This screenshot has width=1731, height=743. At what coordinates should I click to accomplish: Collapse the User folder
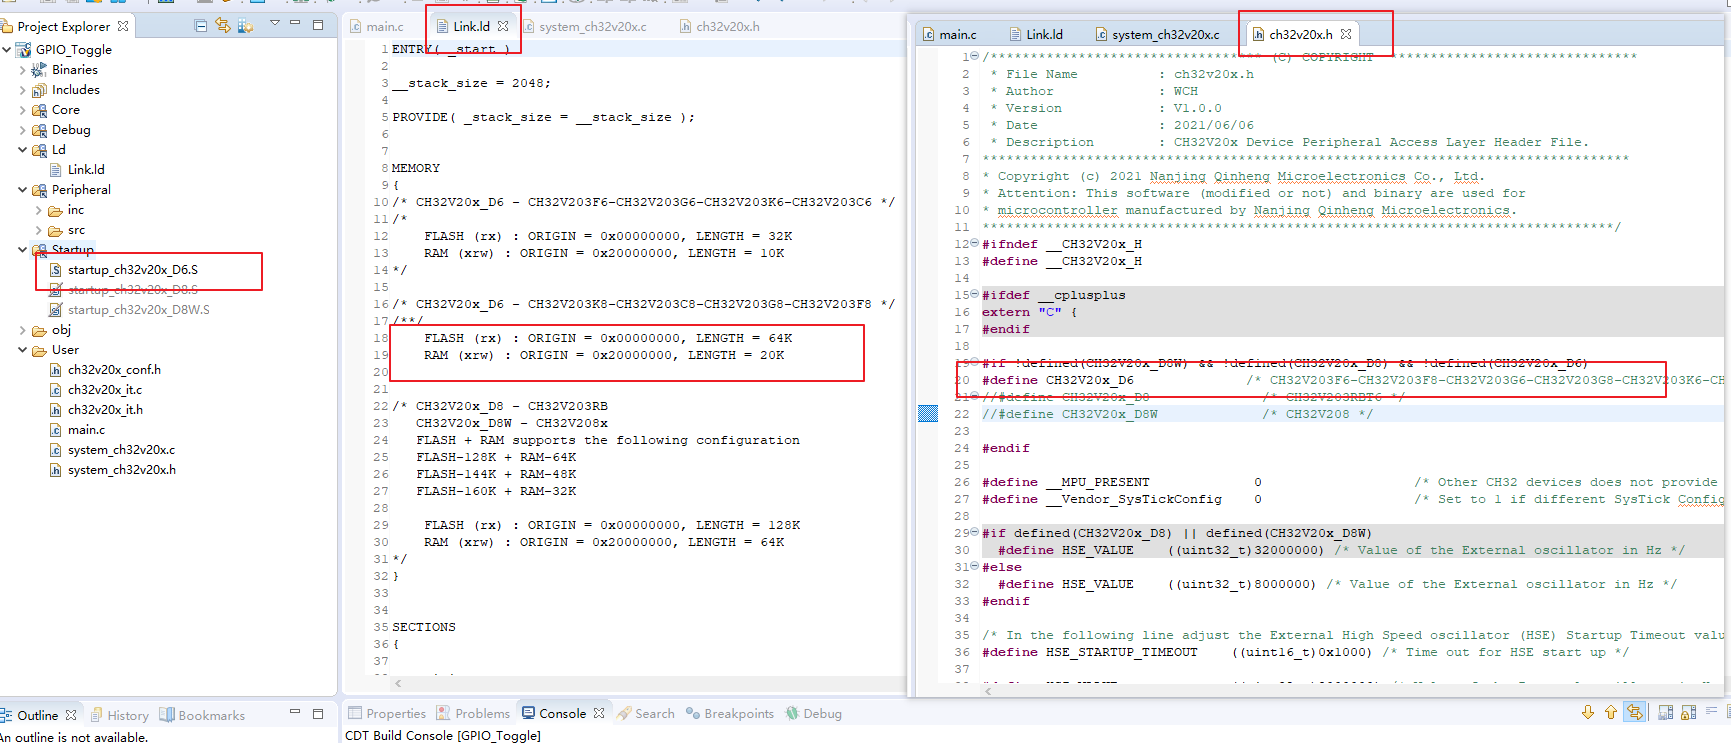click(23, 350)
